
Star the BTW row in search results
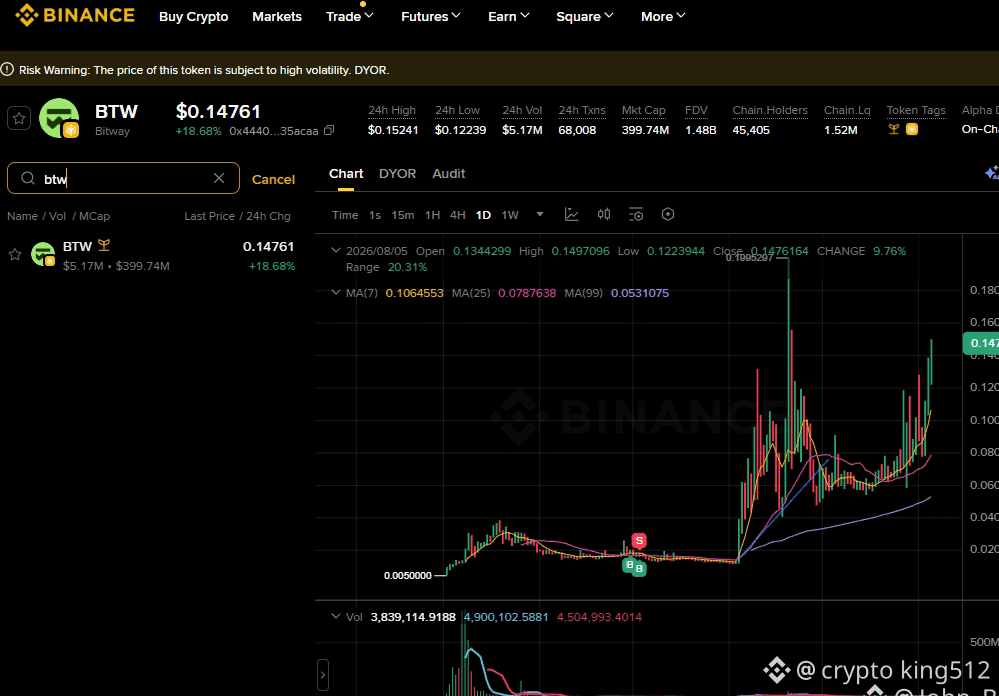15,255
